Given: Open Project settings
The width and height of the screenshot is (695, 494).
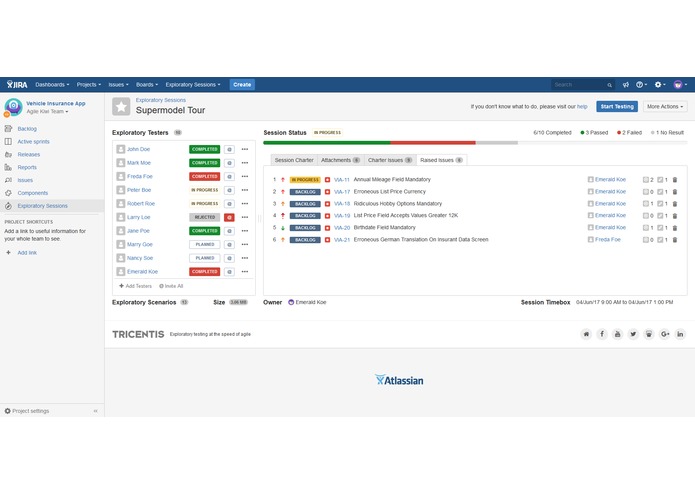Looking at the screenshot, I should [x=27, y=411].
